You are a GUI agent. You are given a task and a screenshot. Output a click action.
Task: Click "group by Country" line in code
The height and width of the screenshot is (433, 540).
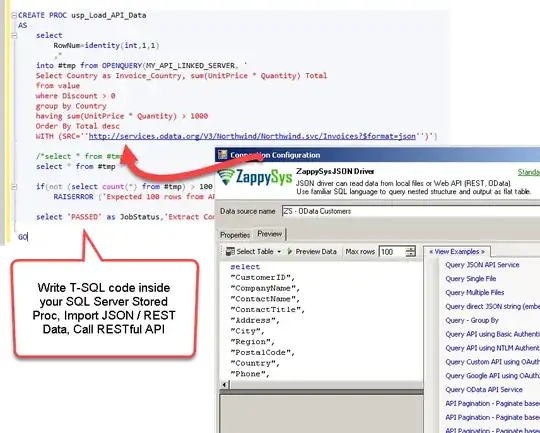(x=71, y=106)
